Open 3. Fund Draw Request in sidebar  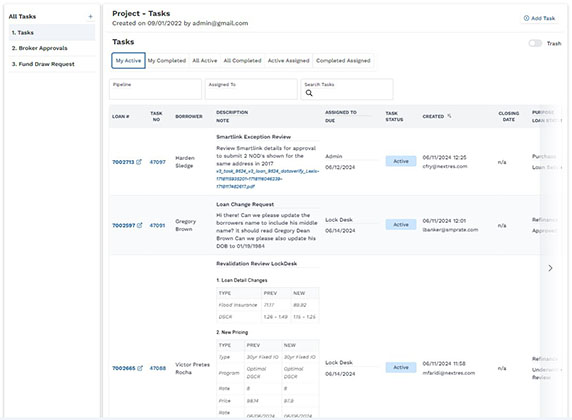pyautogui.click(x=52, y=64)
